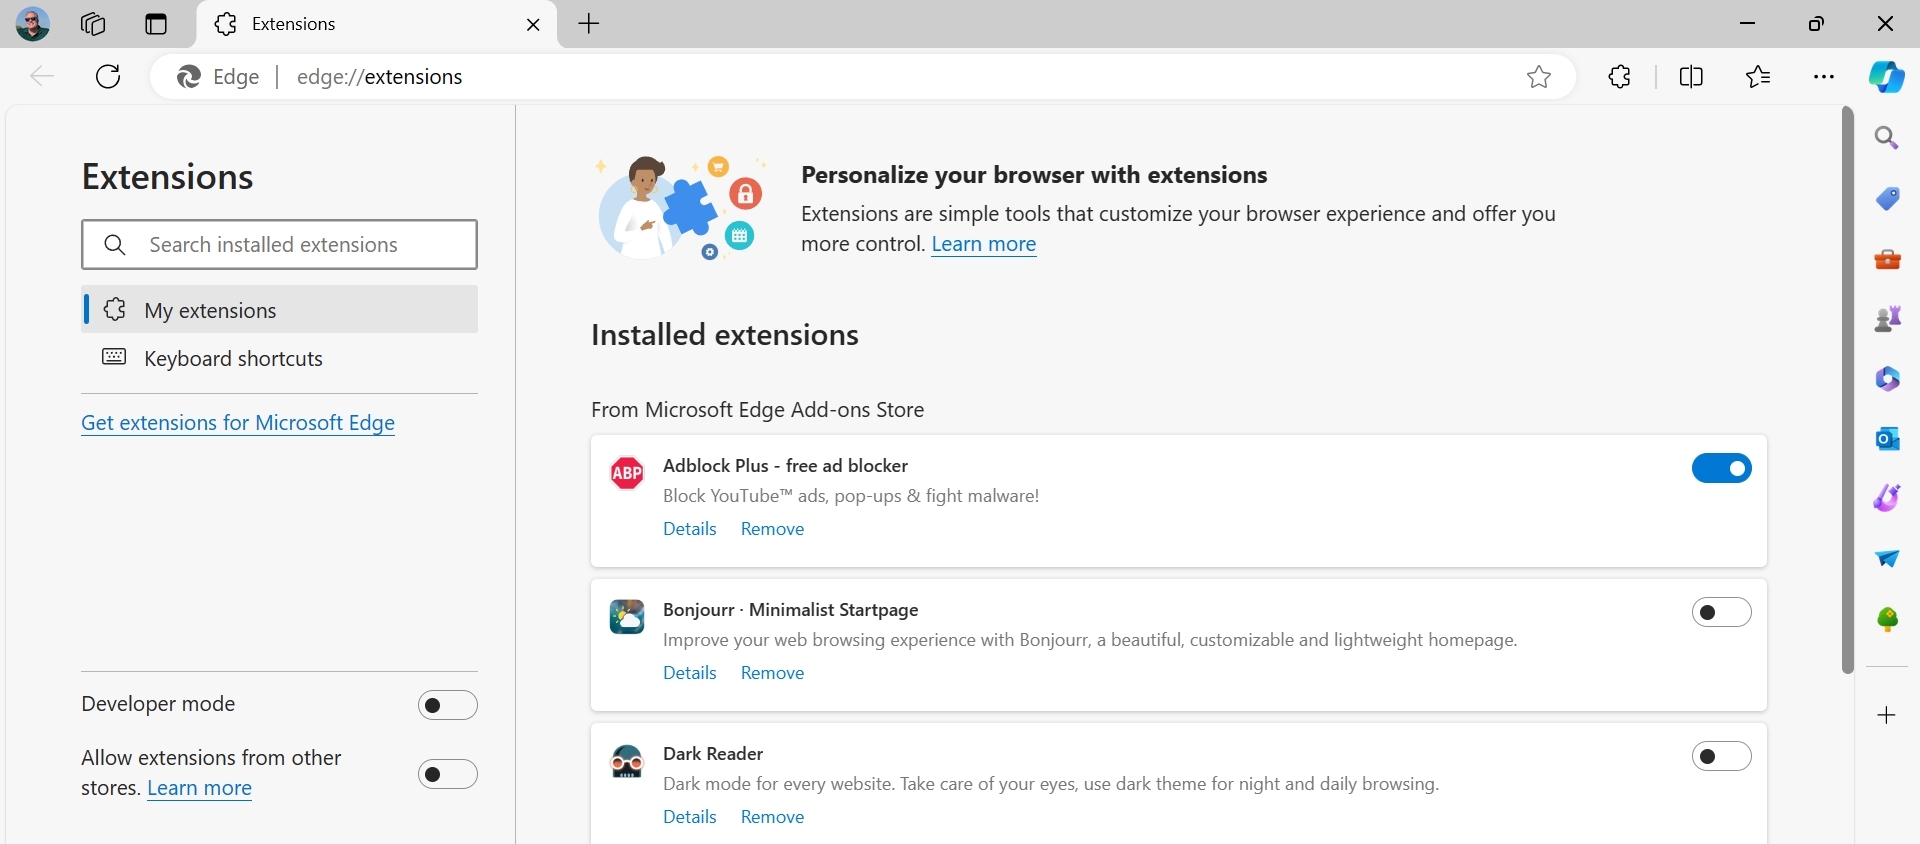Viewport: 1920px width, 844px height.
Task: Select My extensions in the sidebar
Action: [210, 310]
